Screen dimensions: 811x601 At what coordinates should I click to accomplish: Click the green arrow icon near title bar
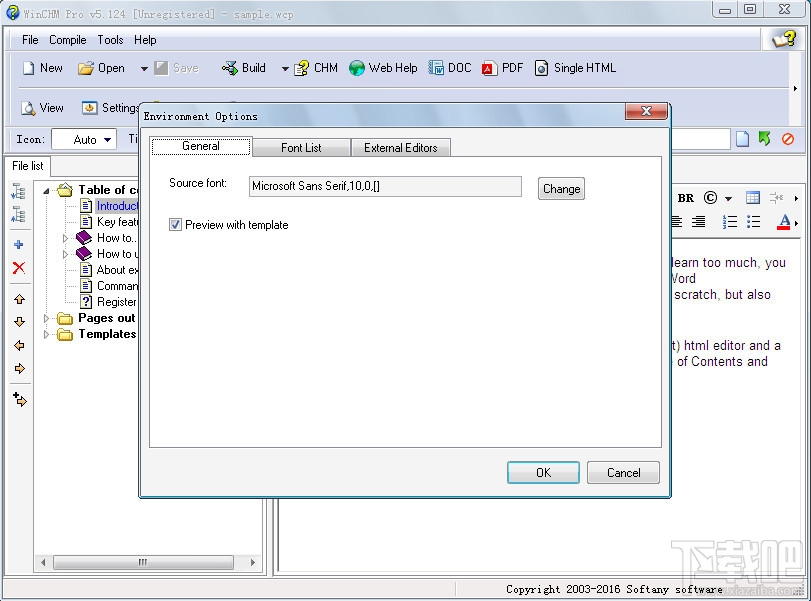[764, 139]
